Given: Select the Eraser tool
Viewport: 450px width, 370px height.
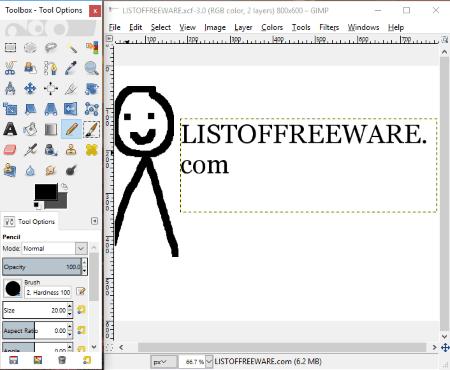Looking at the screenshot, I should click(10, 150).
